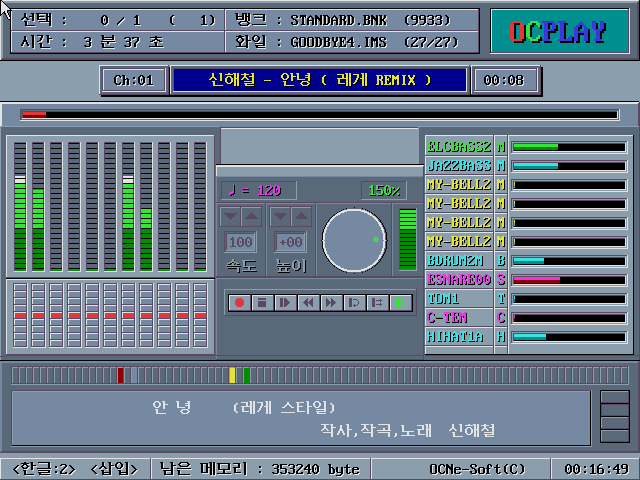Select the ESNARE00 instrument row
Viewport: 640px width, 480px height.
click(459, 280)
